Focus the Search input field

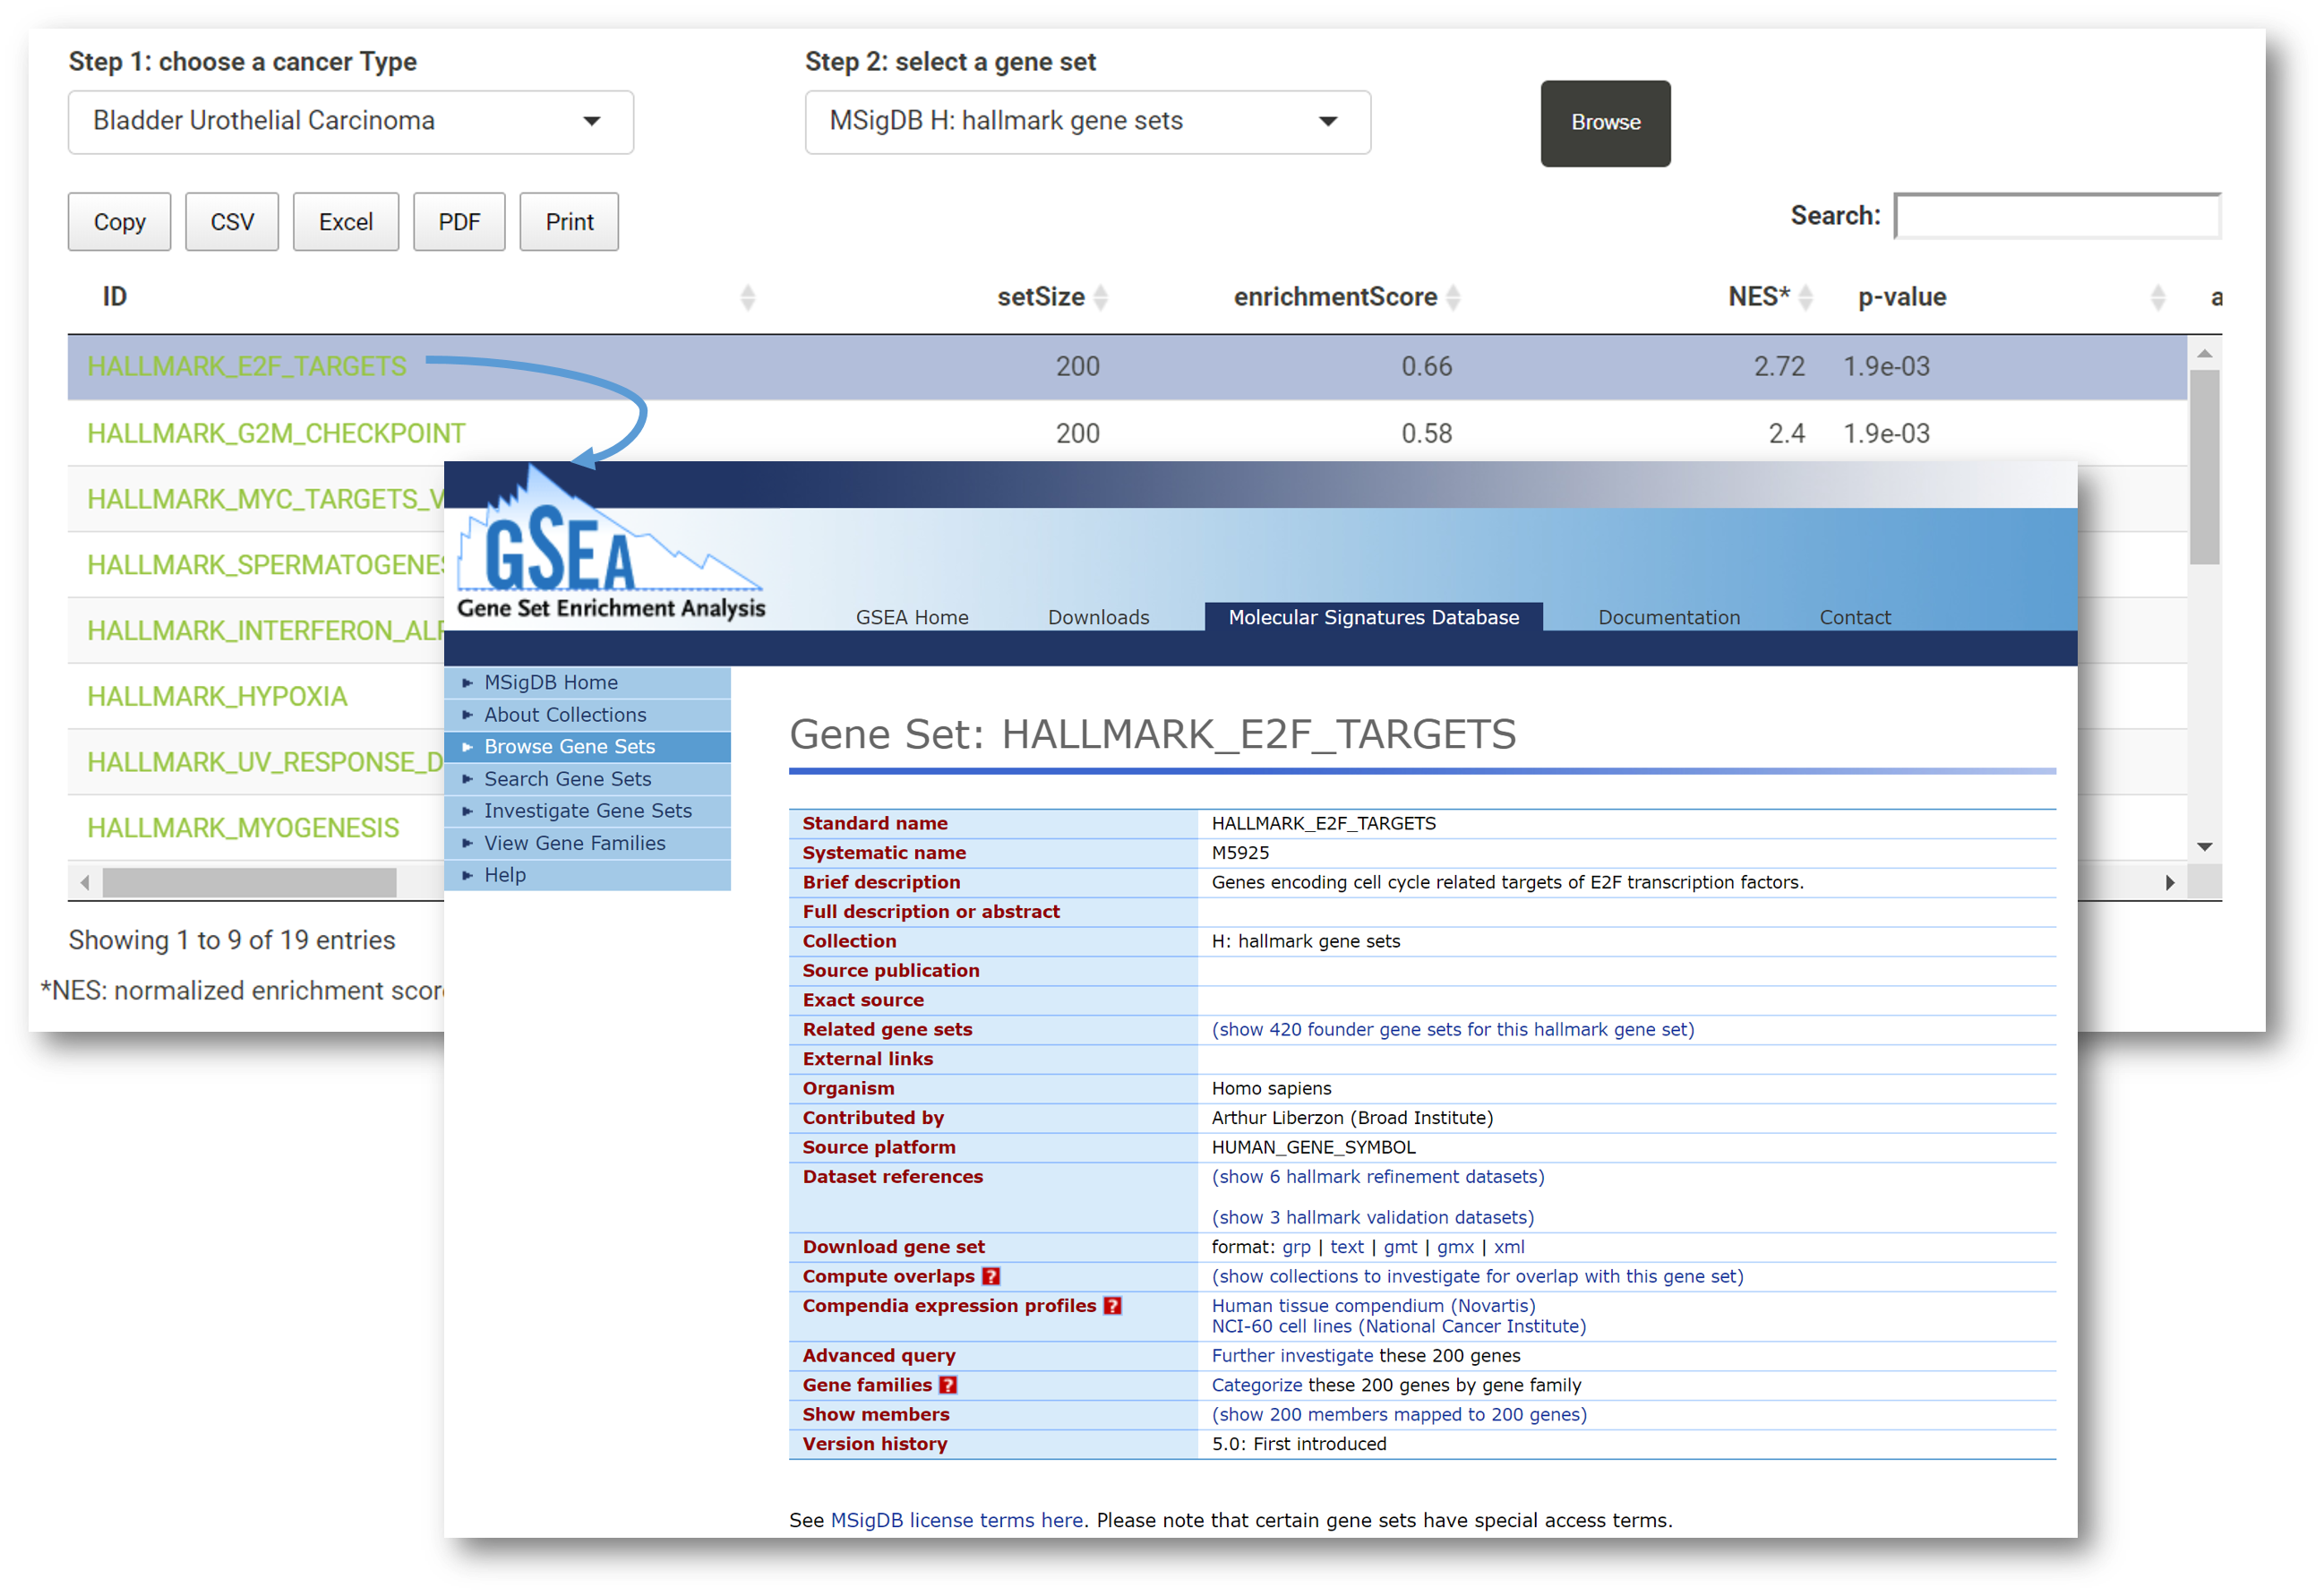tap(2057, 216)
